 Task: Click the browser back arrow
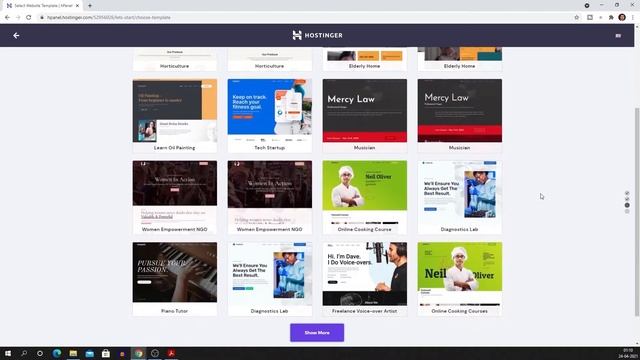[x=7, y=18]
